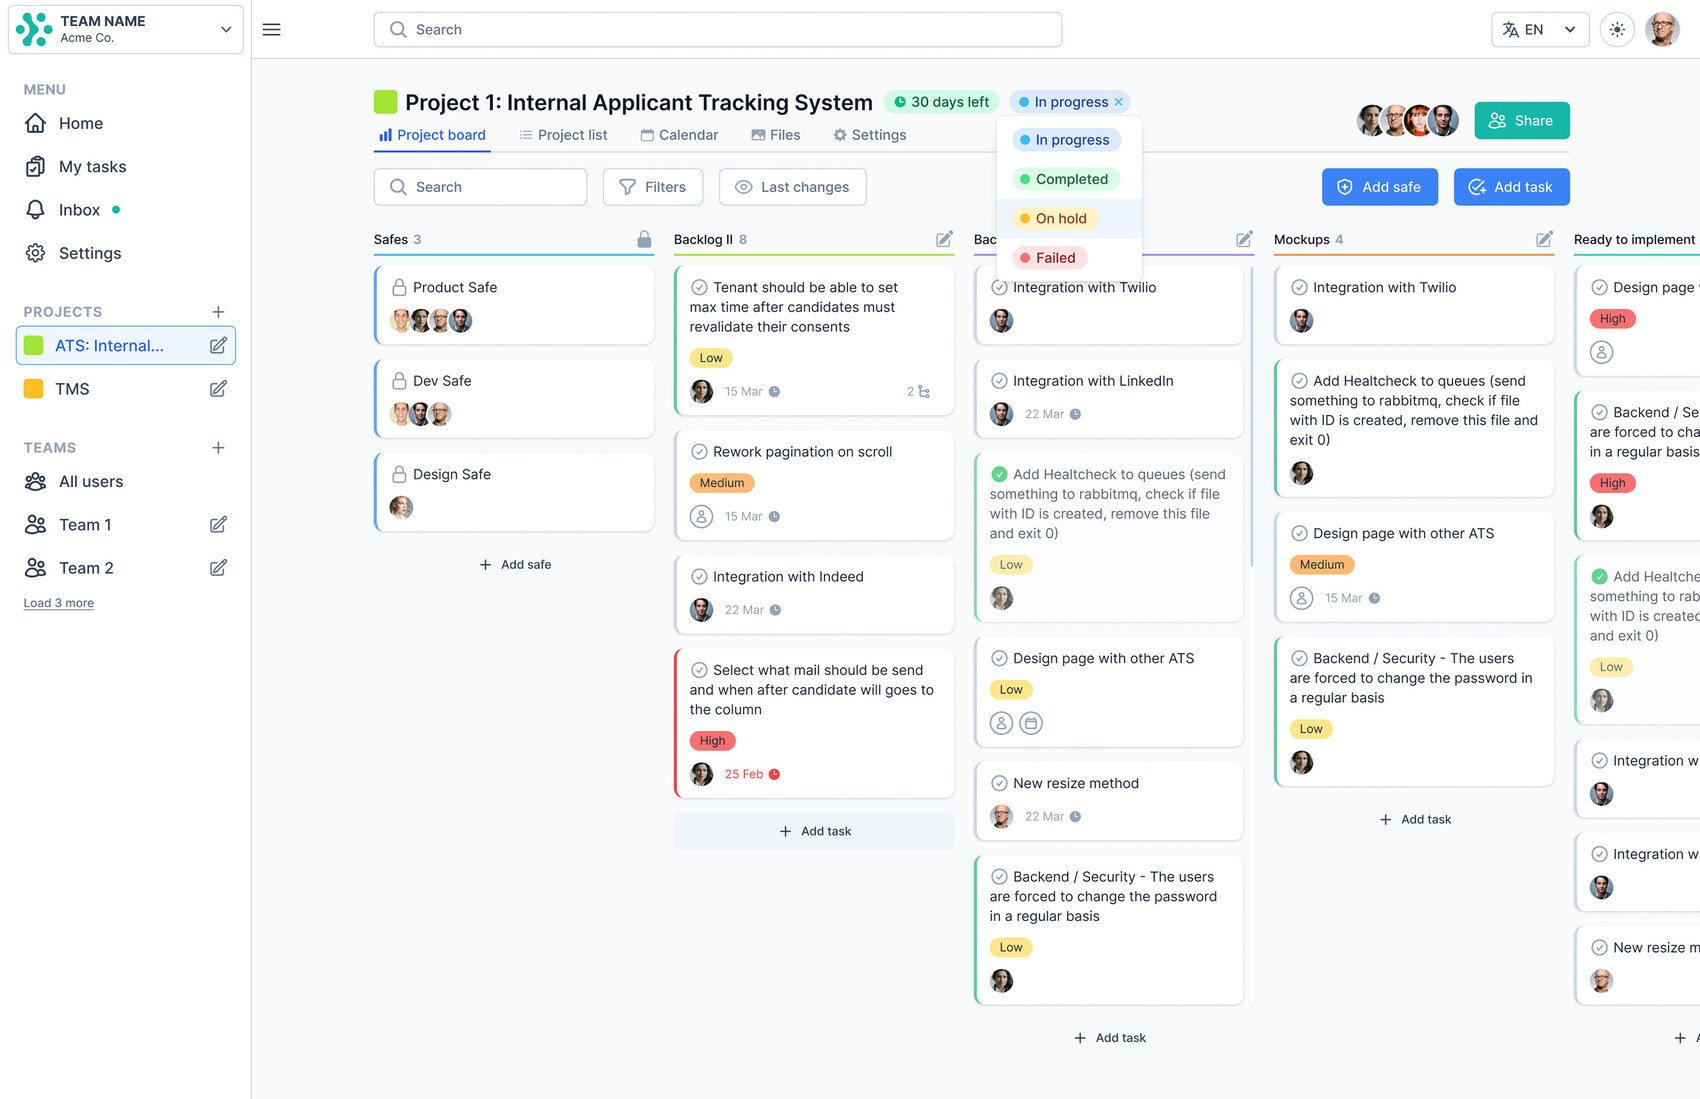Image resolution: width=1700 pixels, height=1099 pixels.
Task: Open the user profile avatar at top right
Action: 1662,30
